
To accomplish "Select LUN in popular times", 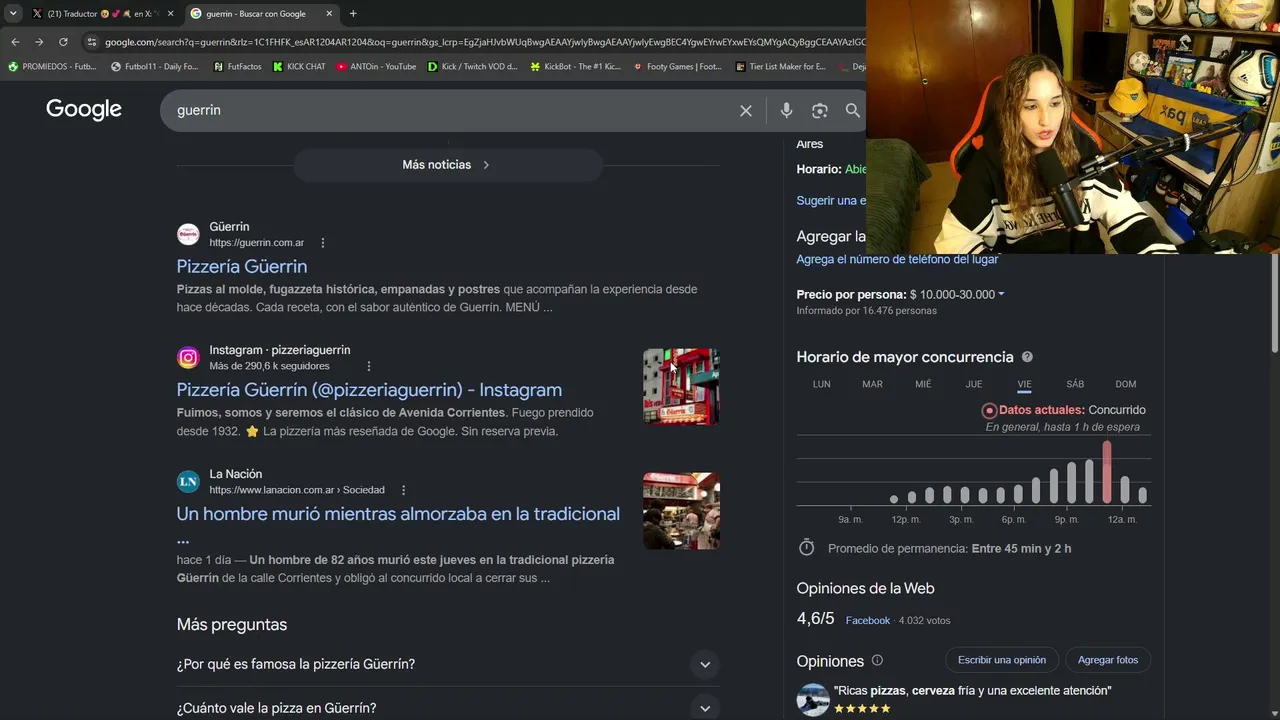I will point(822,384).
